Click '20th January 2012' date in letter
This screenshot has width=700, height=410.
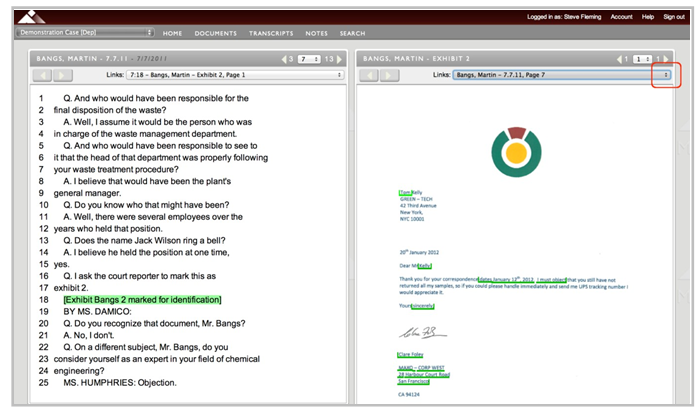coord(419,252)
